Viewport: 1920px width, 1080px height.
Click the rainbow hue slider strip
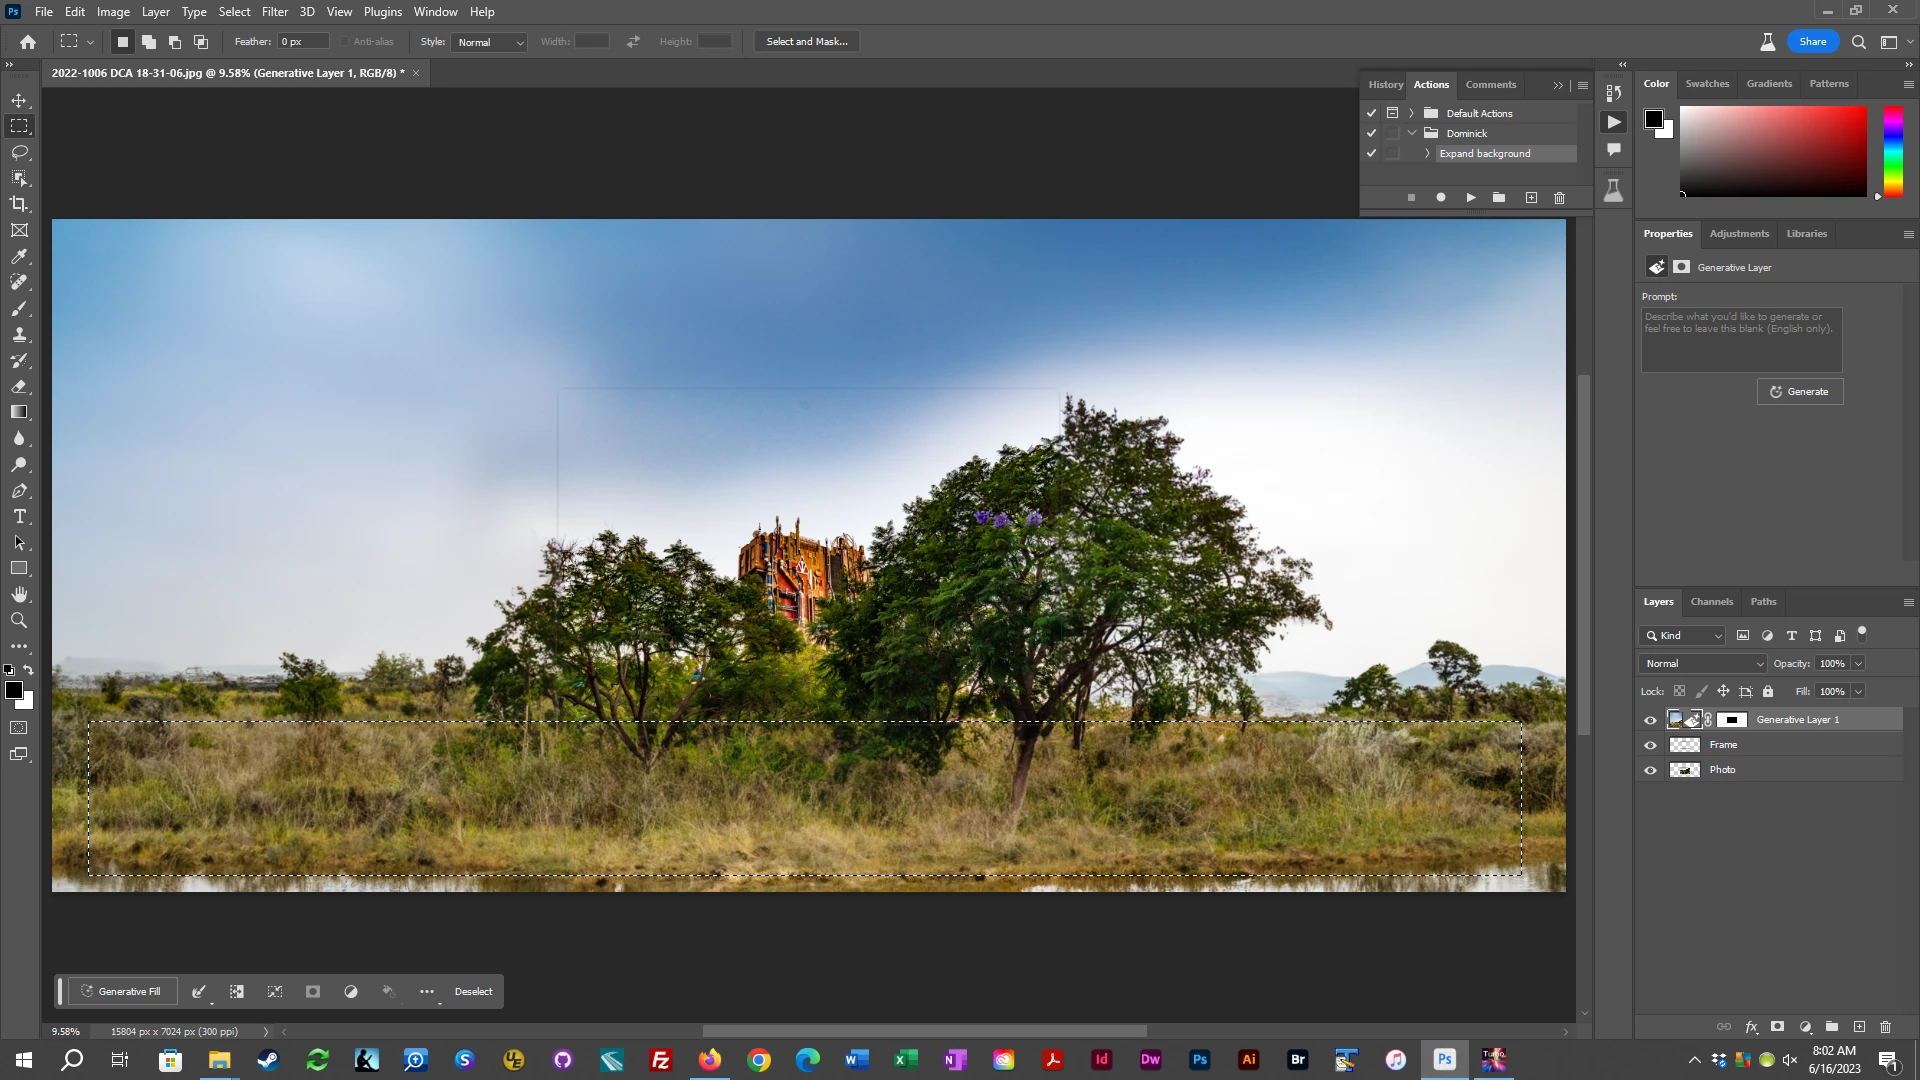point(1893,152)
